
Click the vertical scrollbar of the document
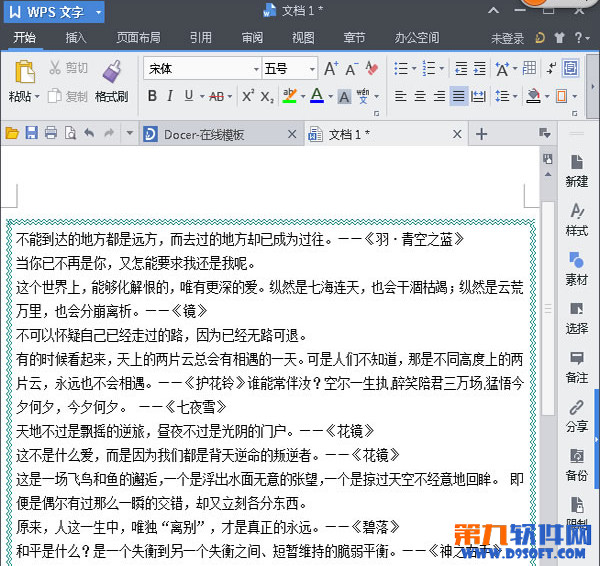point(547,300)
